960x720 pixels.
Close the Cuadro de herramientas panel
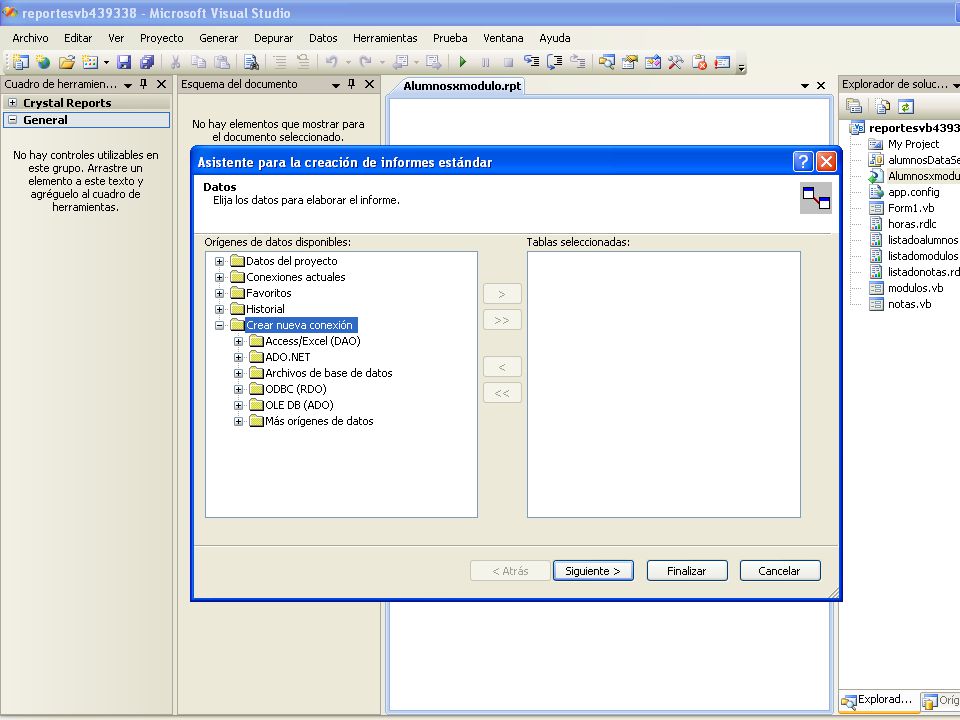click(x=162, y=84)
